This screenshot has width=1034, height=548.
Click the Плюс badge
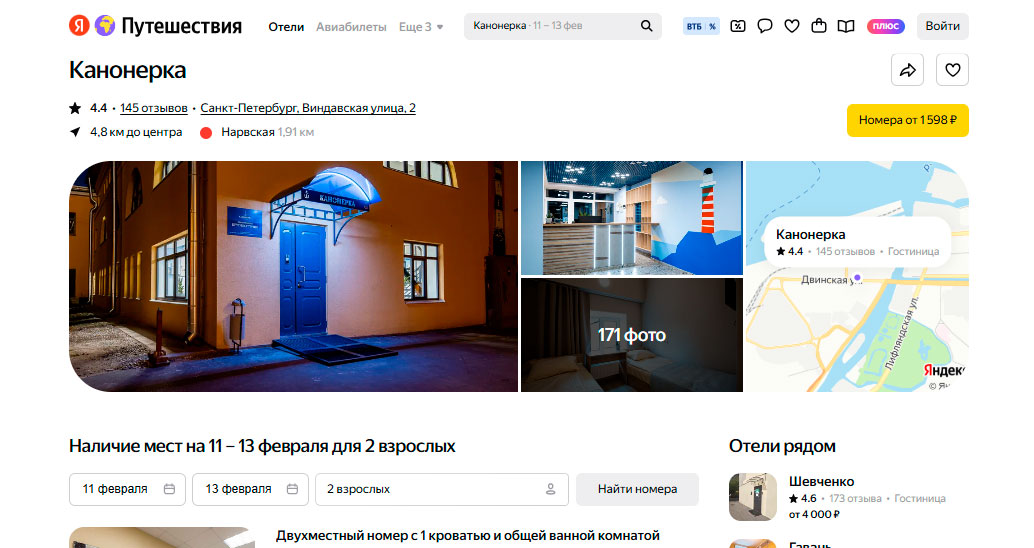[x=886, y=26]
